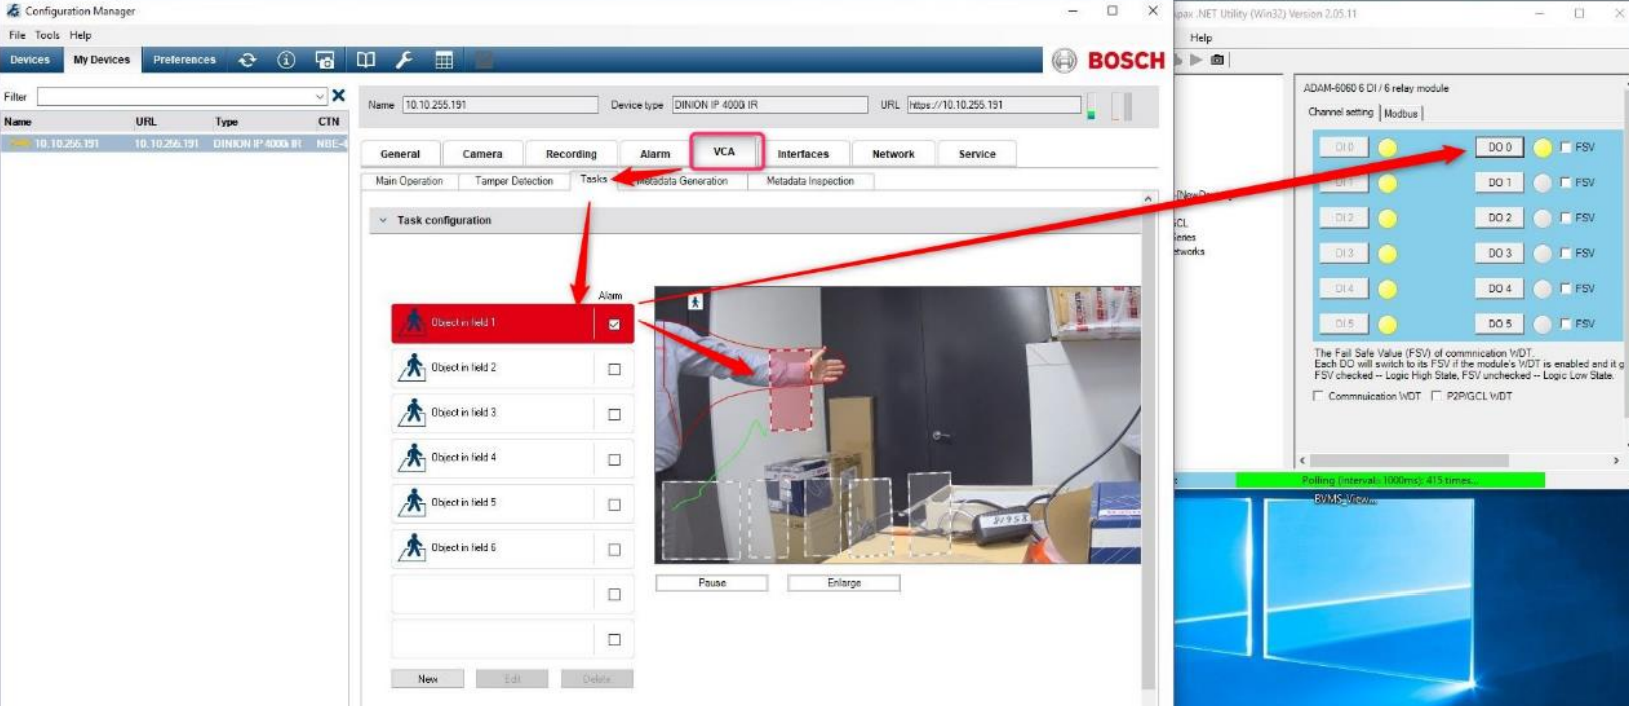Click the snapshot/screenshot toolbar icon

[325, 60]
